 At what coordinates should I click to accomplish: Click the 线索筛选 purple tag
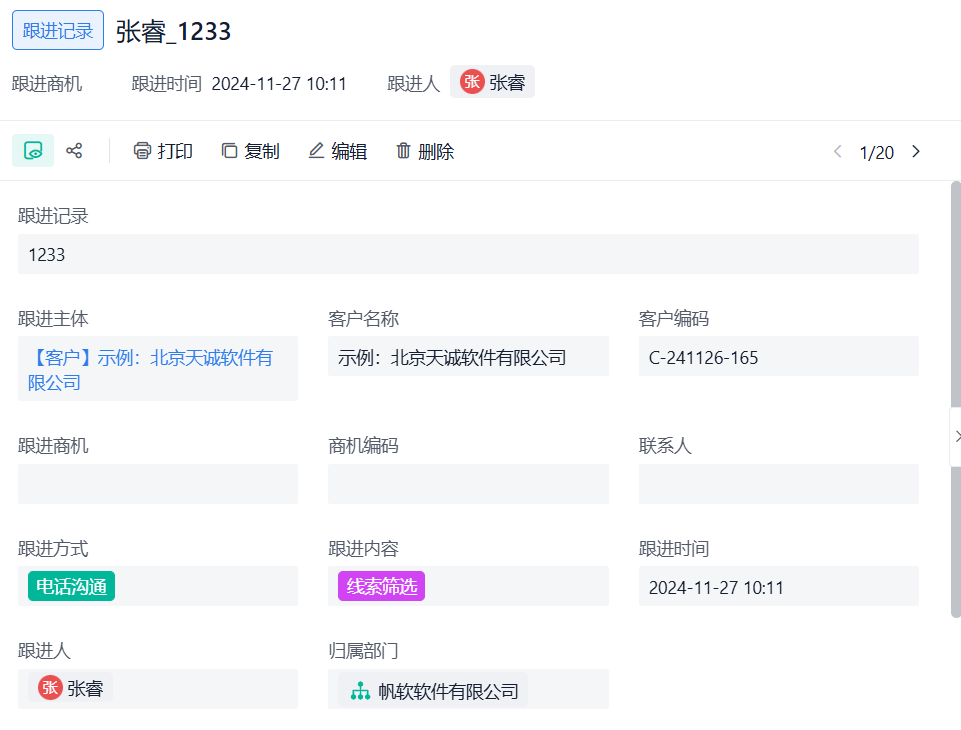381,586
